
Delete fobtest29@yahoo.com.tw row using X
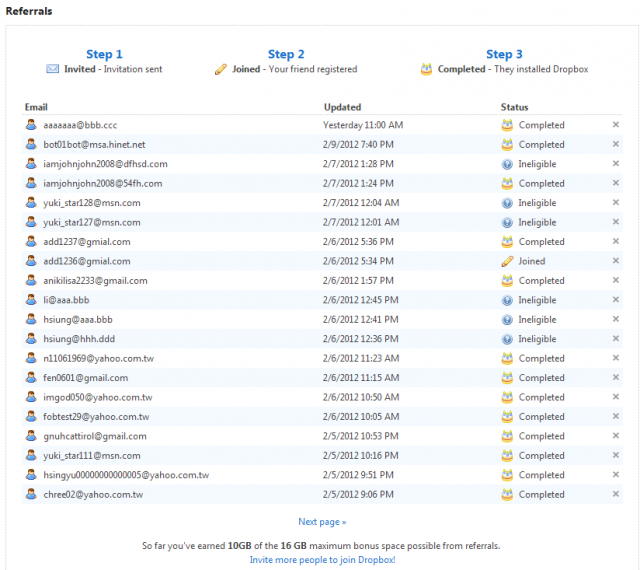pos(616,416)
